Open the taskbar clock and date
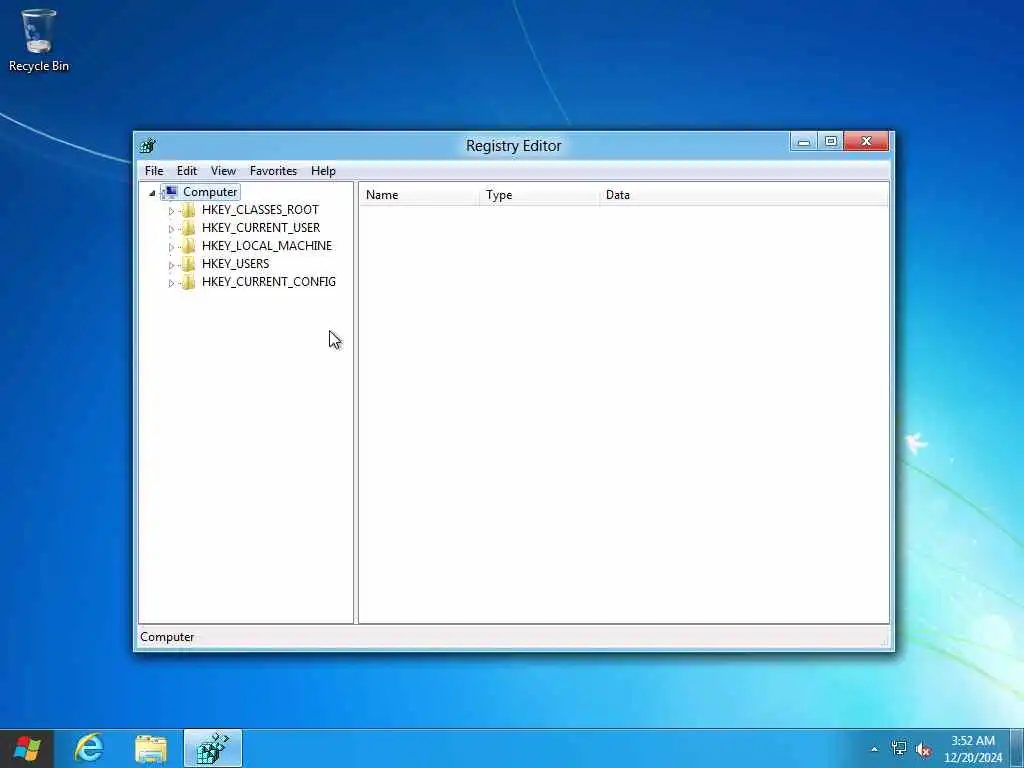Viewport: 1024px width, 768px height. 973,749
